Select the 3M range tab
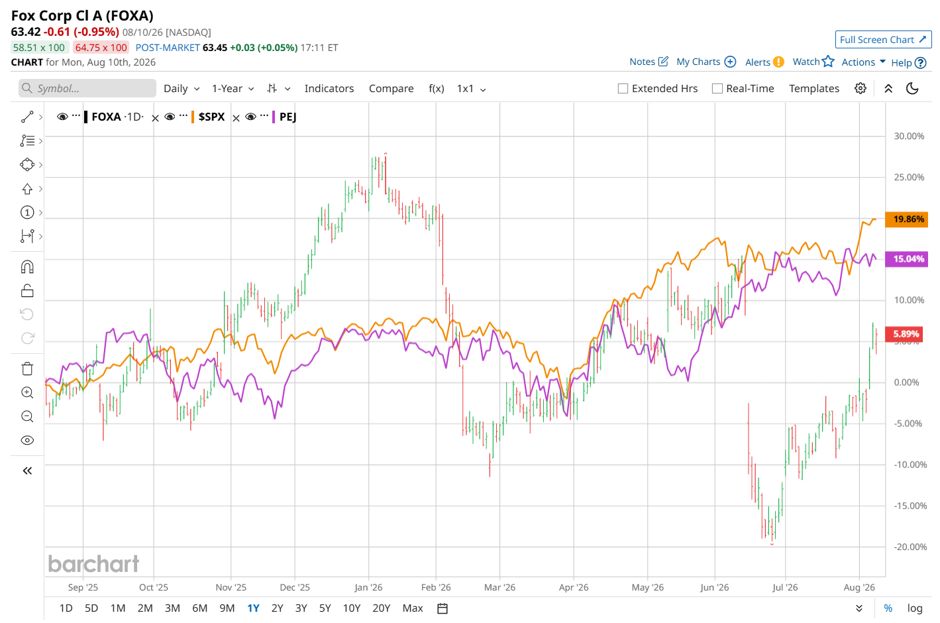 point(173,608)
